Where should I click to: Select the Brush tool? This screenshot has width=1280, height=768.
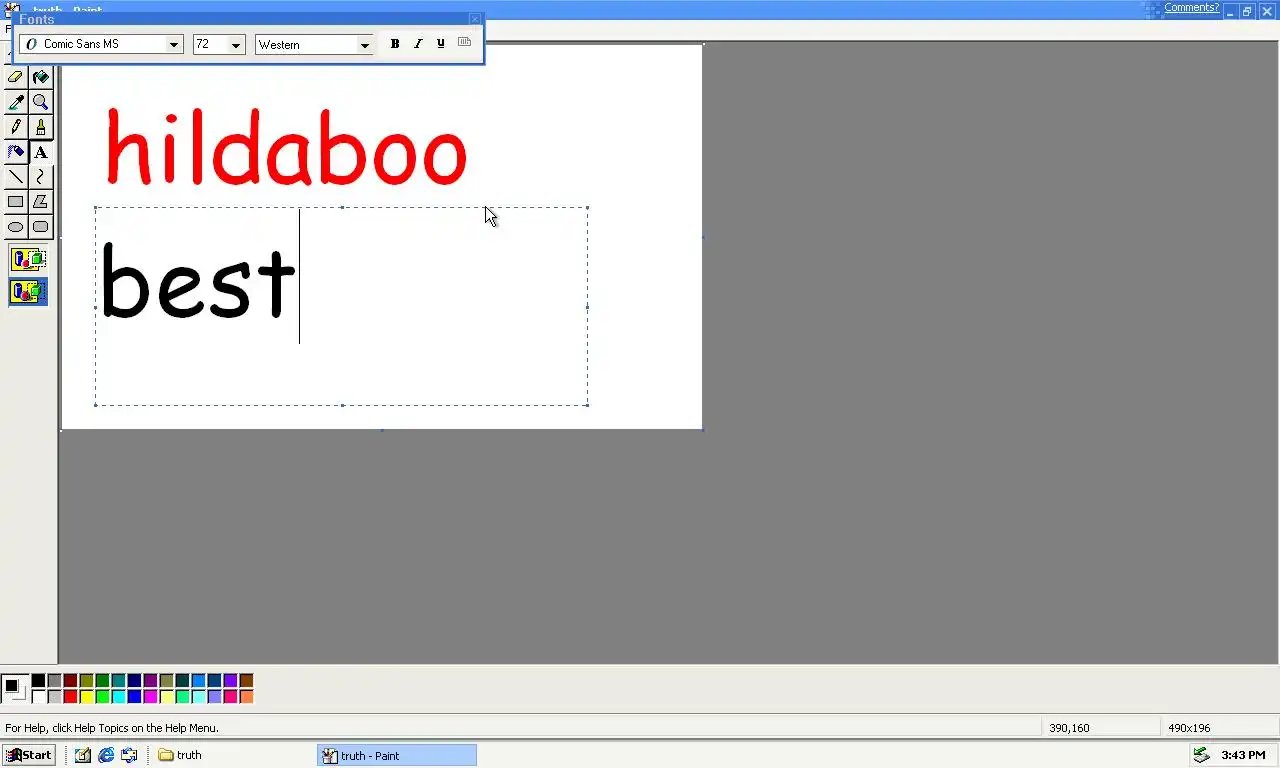tap(40, 127)
